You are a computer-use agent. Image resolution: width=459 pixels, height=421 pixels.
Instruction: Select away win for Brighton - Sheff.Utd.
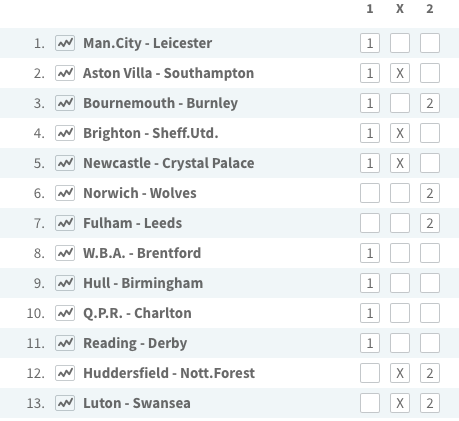(430, 133)
